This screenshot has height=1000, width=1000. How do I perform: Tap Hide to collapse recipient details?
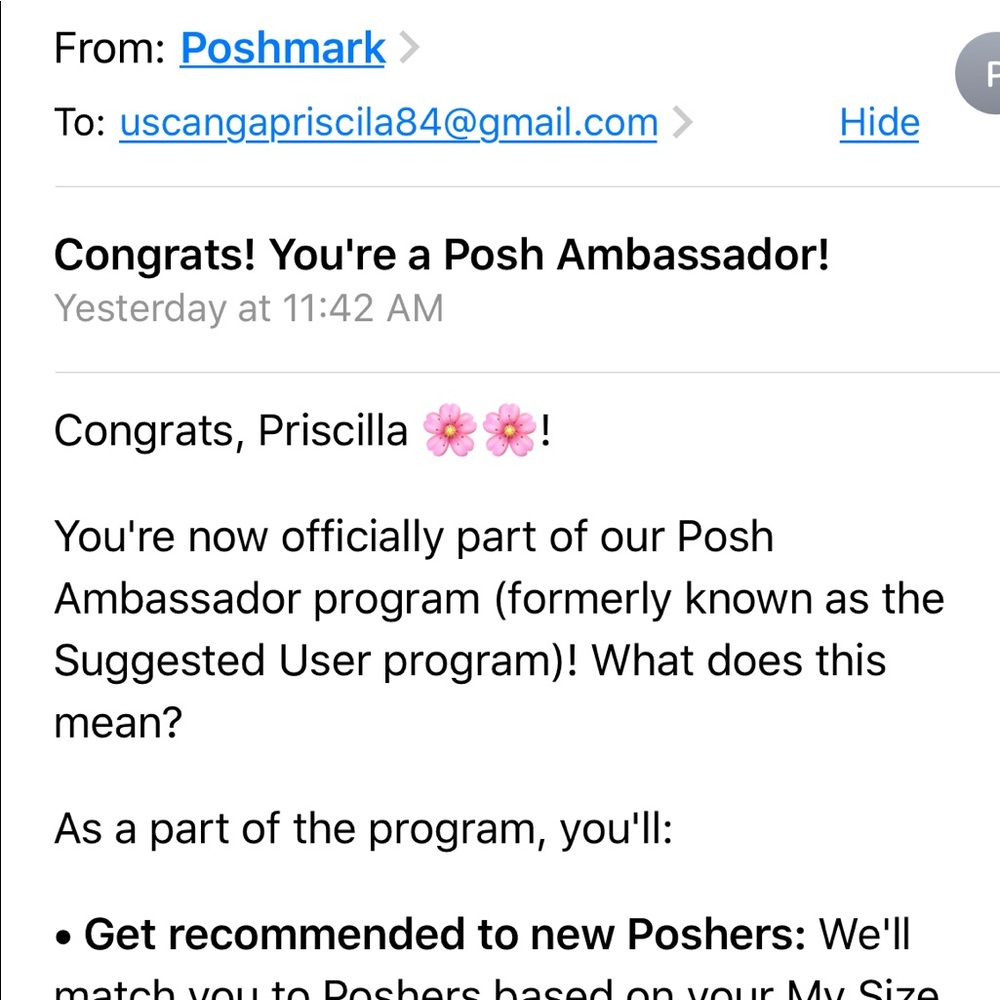pos(878,122)
